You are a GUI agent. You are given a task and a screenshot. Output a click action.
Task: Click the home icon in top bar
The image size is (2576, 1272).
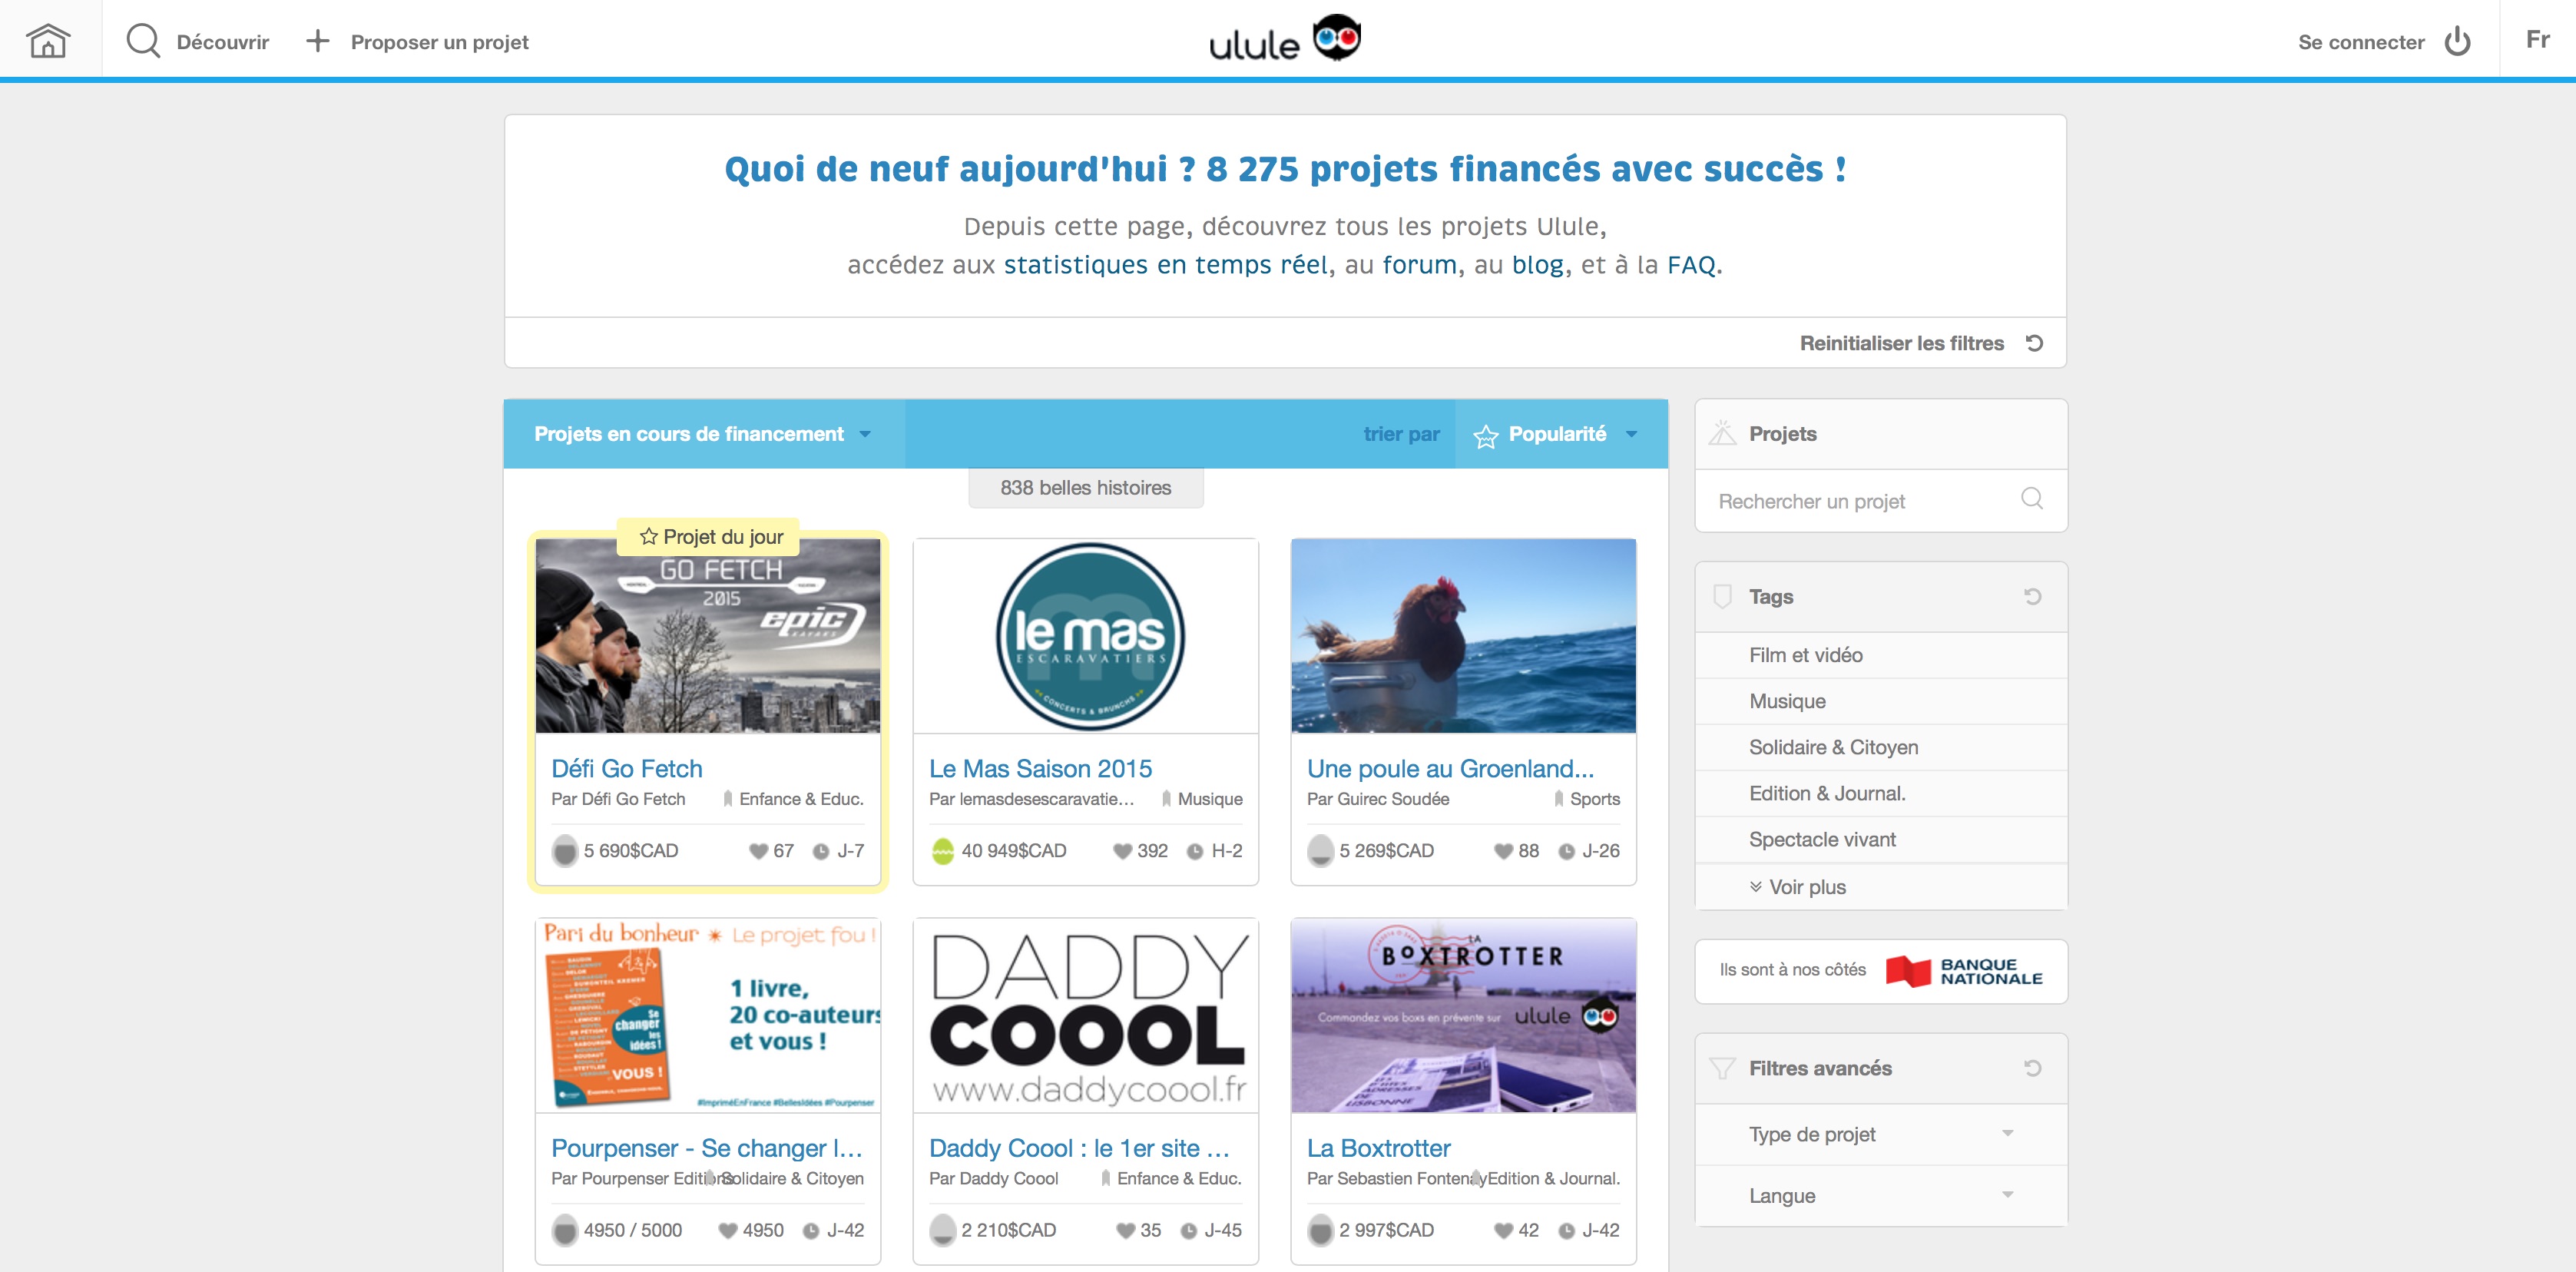click(x=48, y=41)
